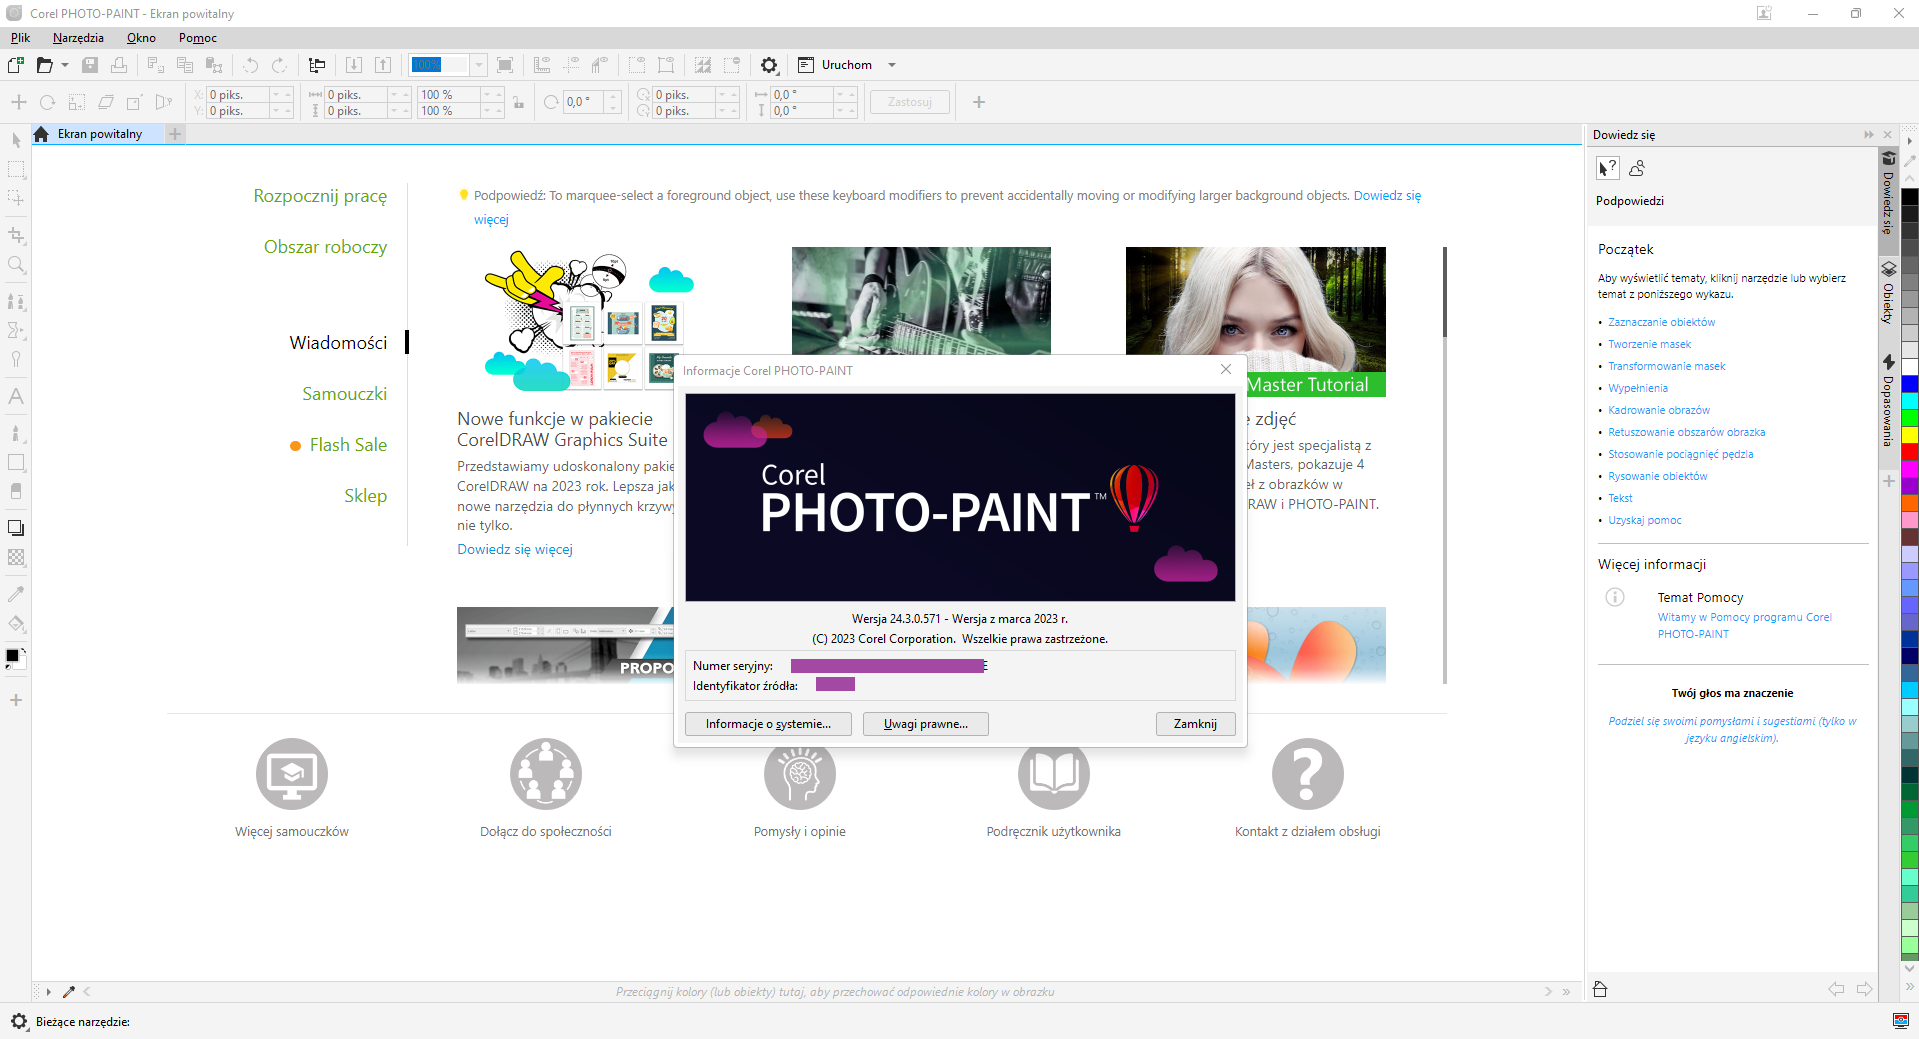1919x1039 pixels.
Task: Open the color palette flyout arrow at top
Action: [x=1910, y=141]
